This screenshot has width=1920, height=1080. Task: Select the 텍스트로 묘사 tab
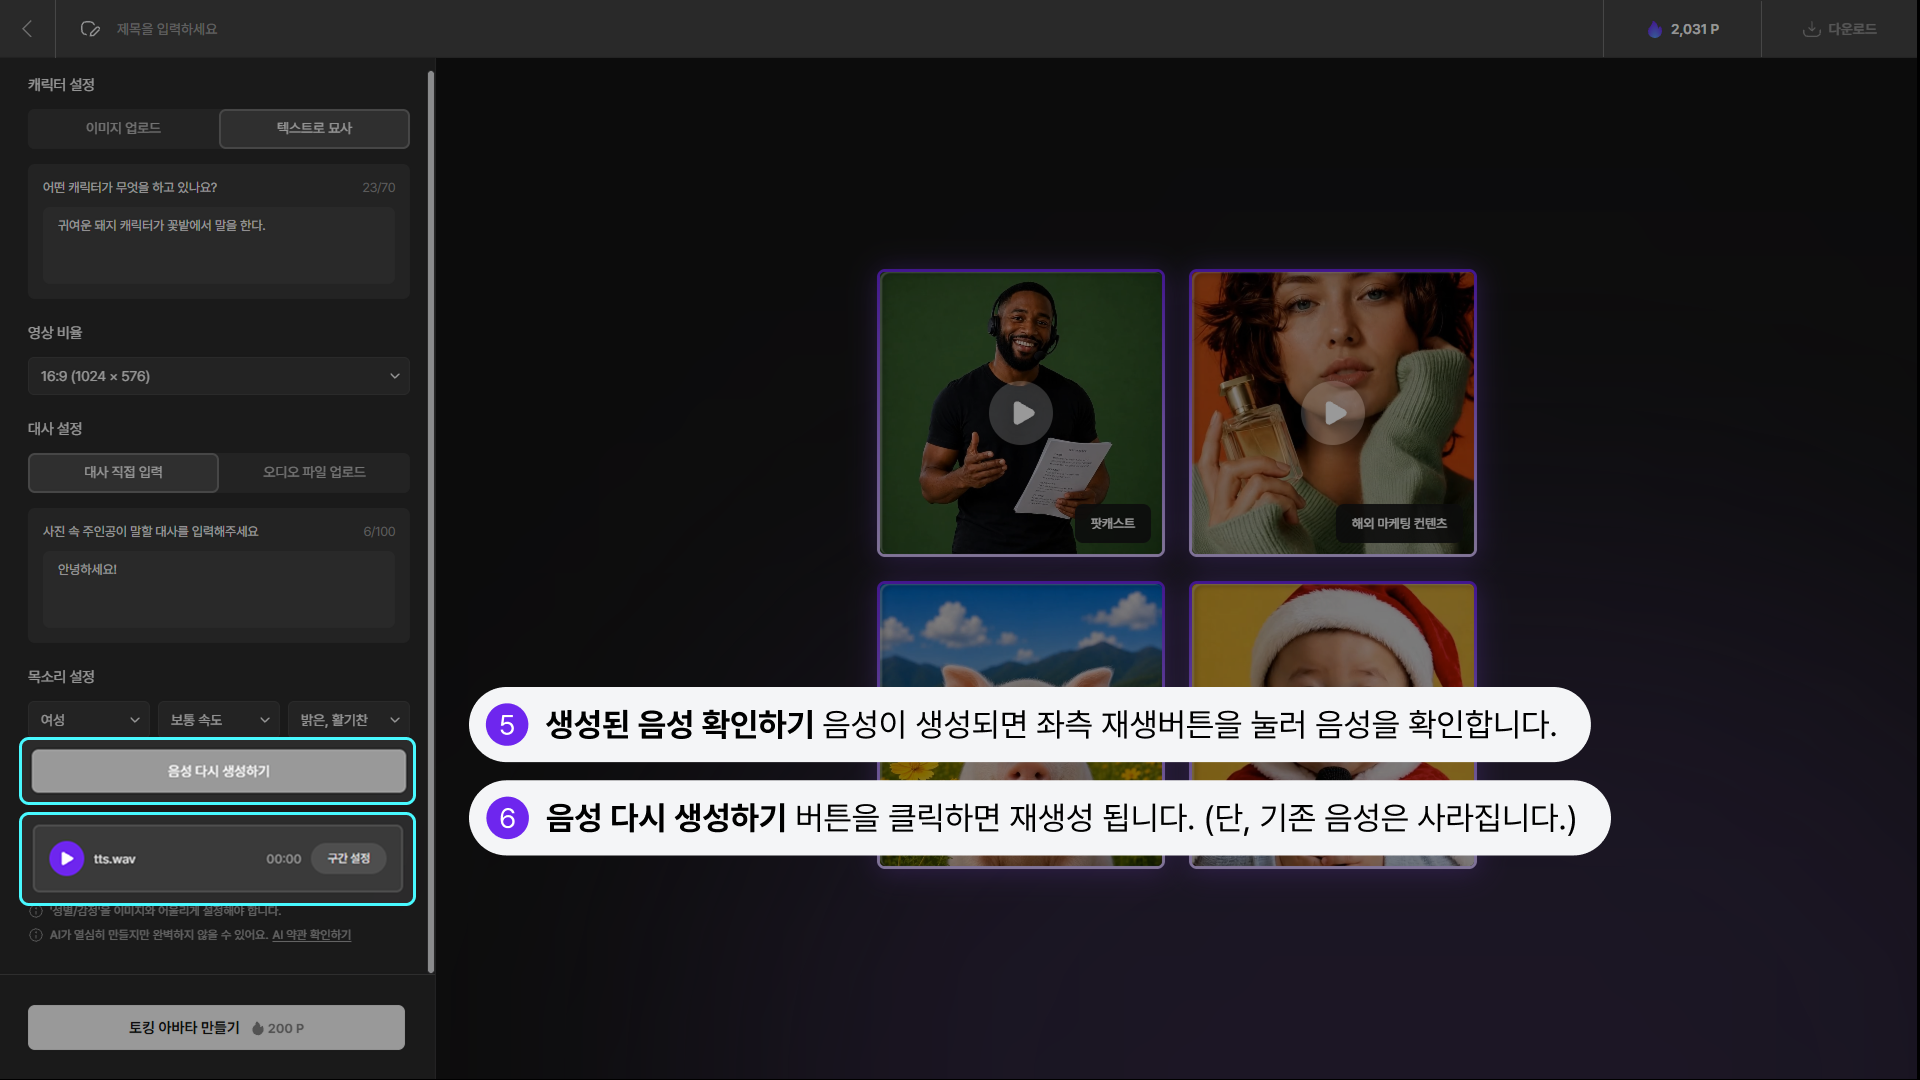[314, 128]
